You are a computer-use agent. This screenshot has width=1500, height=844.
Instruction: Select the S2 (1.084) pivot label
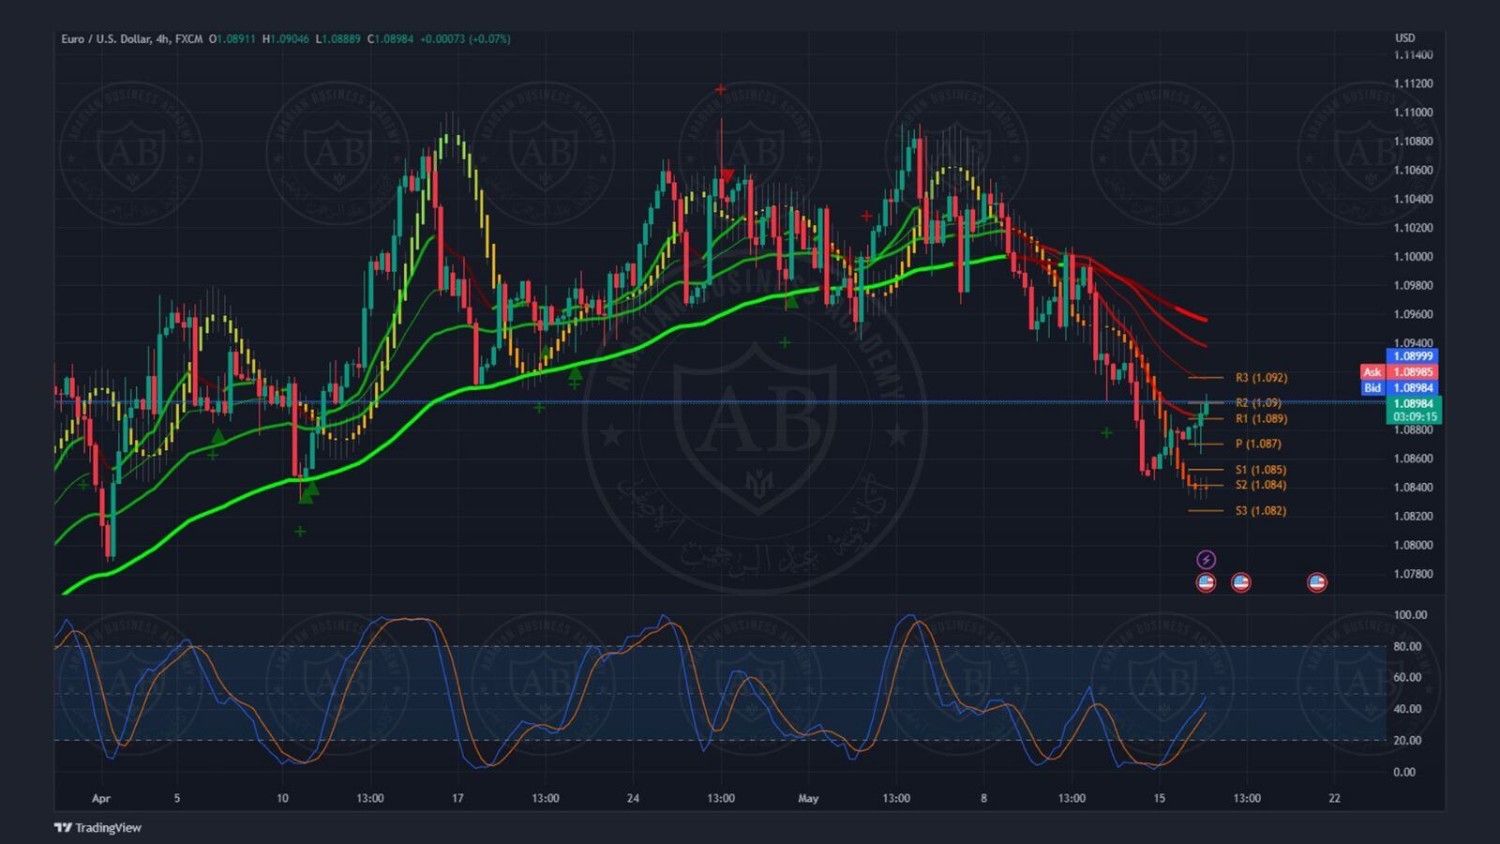pyautogui.click(x=1261, y=485)
